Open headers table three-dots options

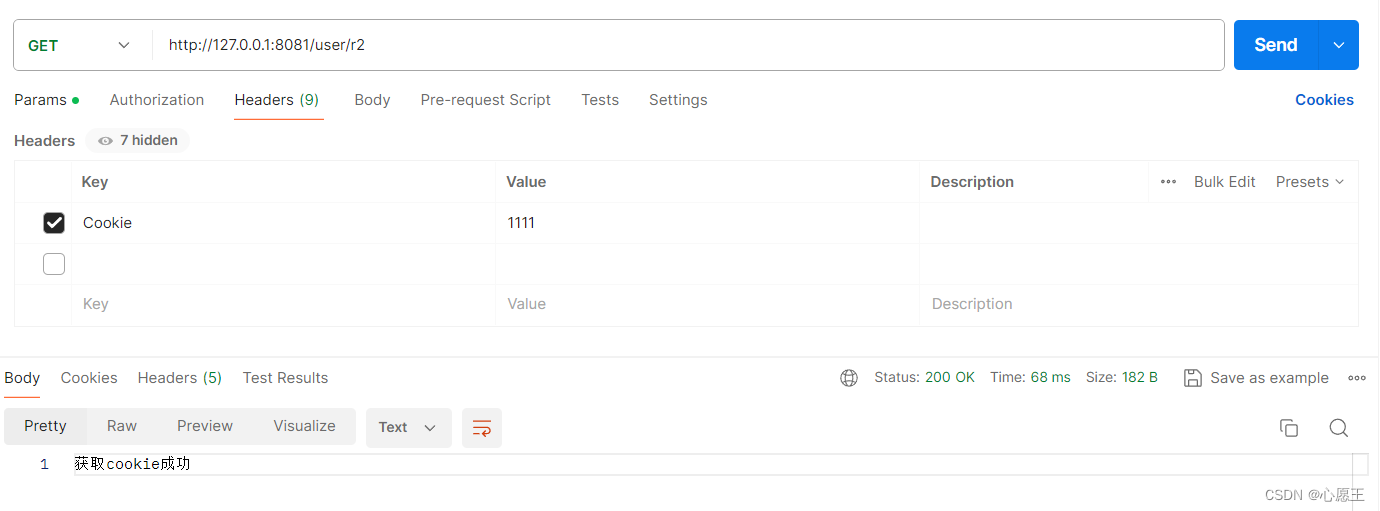1168,182
